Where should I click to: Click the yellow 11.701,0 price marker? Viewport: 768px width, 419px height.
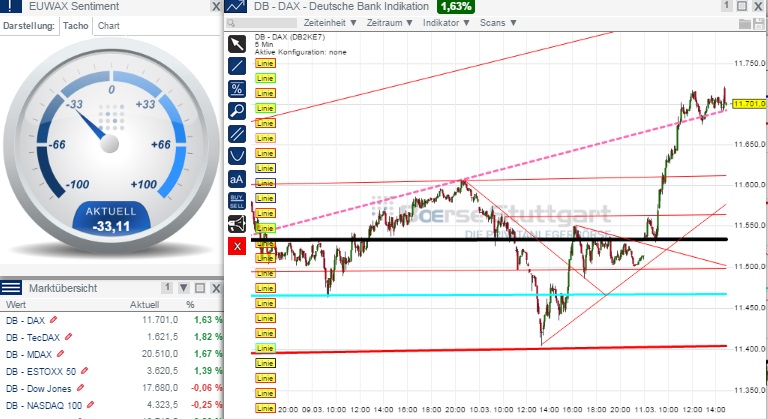(x=749, y=103)
